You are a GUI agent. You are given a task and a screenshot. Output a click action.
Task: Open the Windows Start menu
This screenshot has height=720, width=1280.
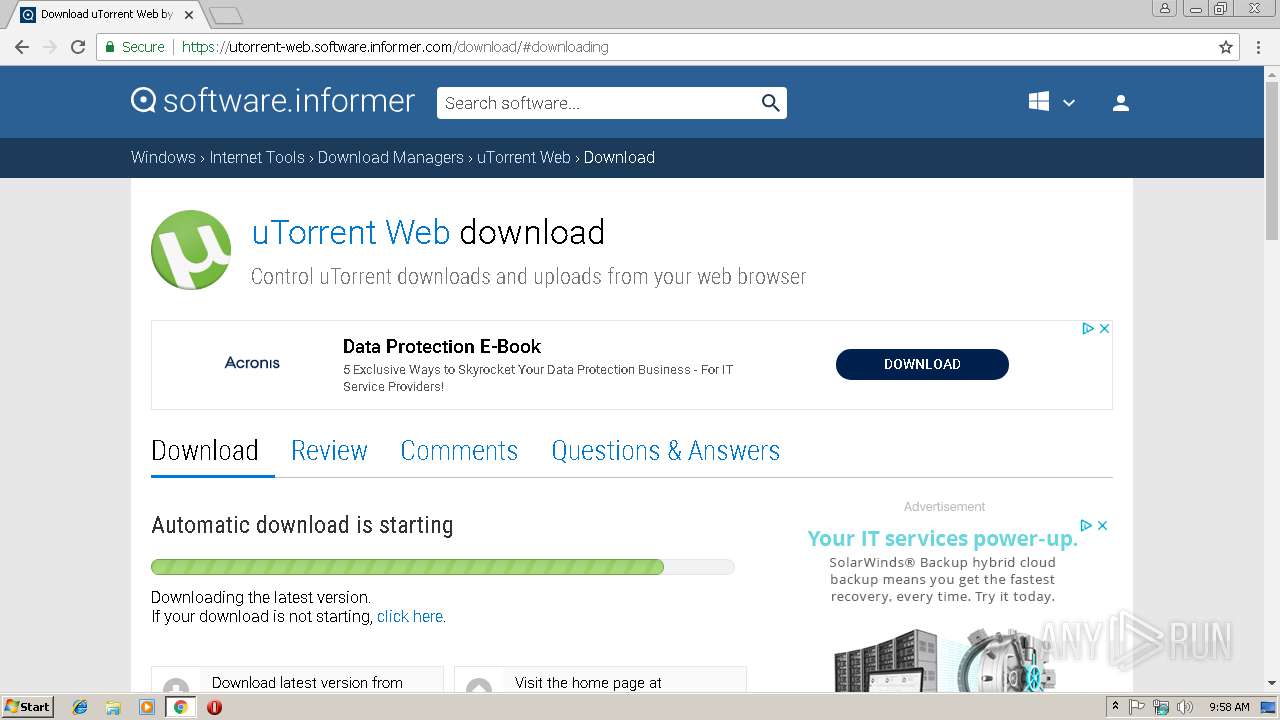coord(28,706)
